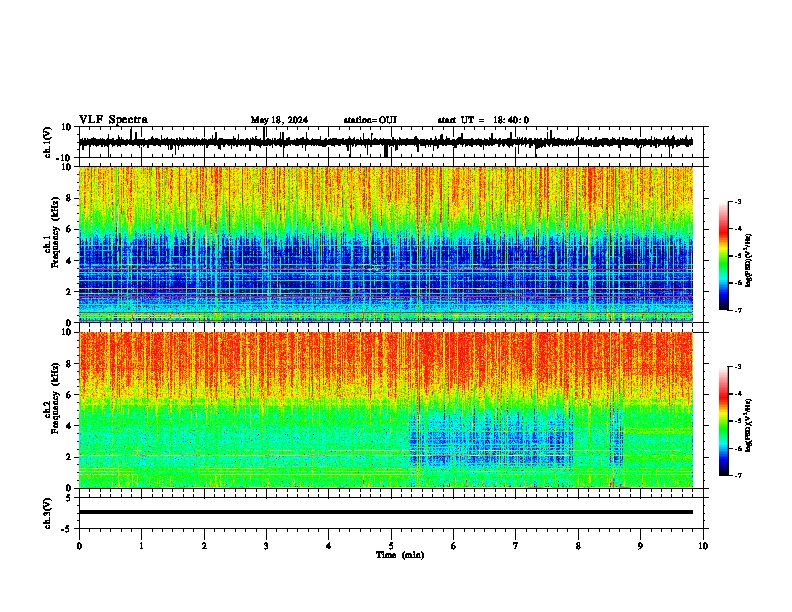The width and height of the screenshot is (792, 612).
Task: Click the "-3" label atop ch.1 colorbar
Action: point(737,201)
